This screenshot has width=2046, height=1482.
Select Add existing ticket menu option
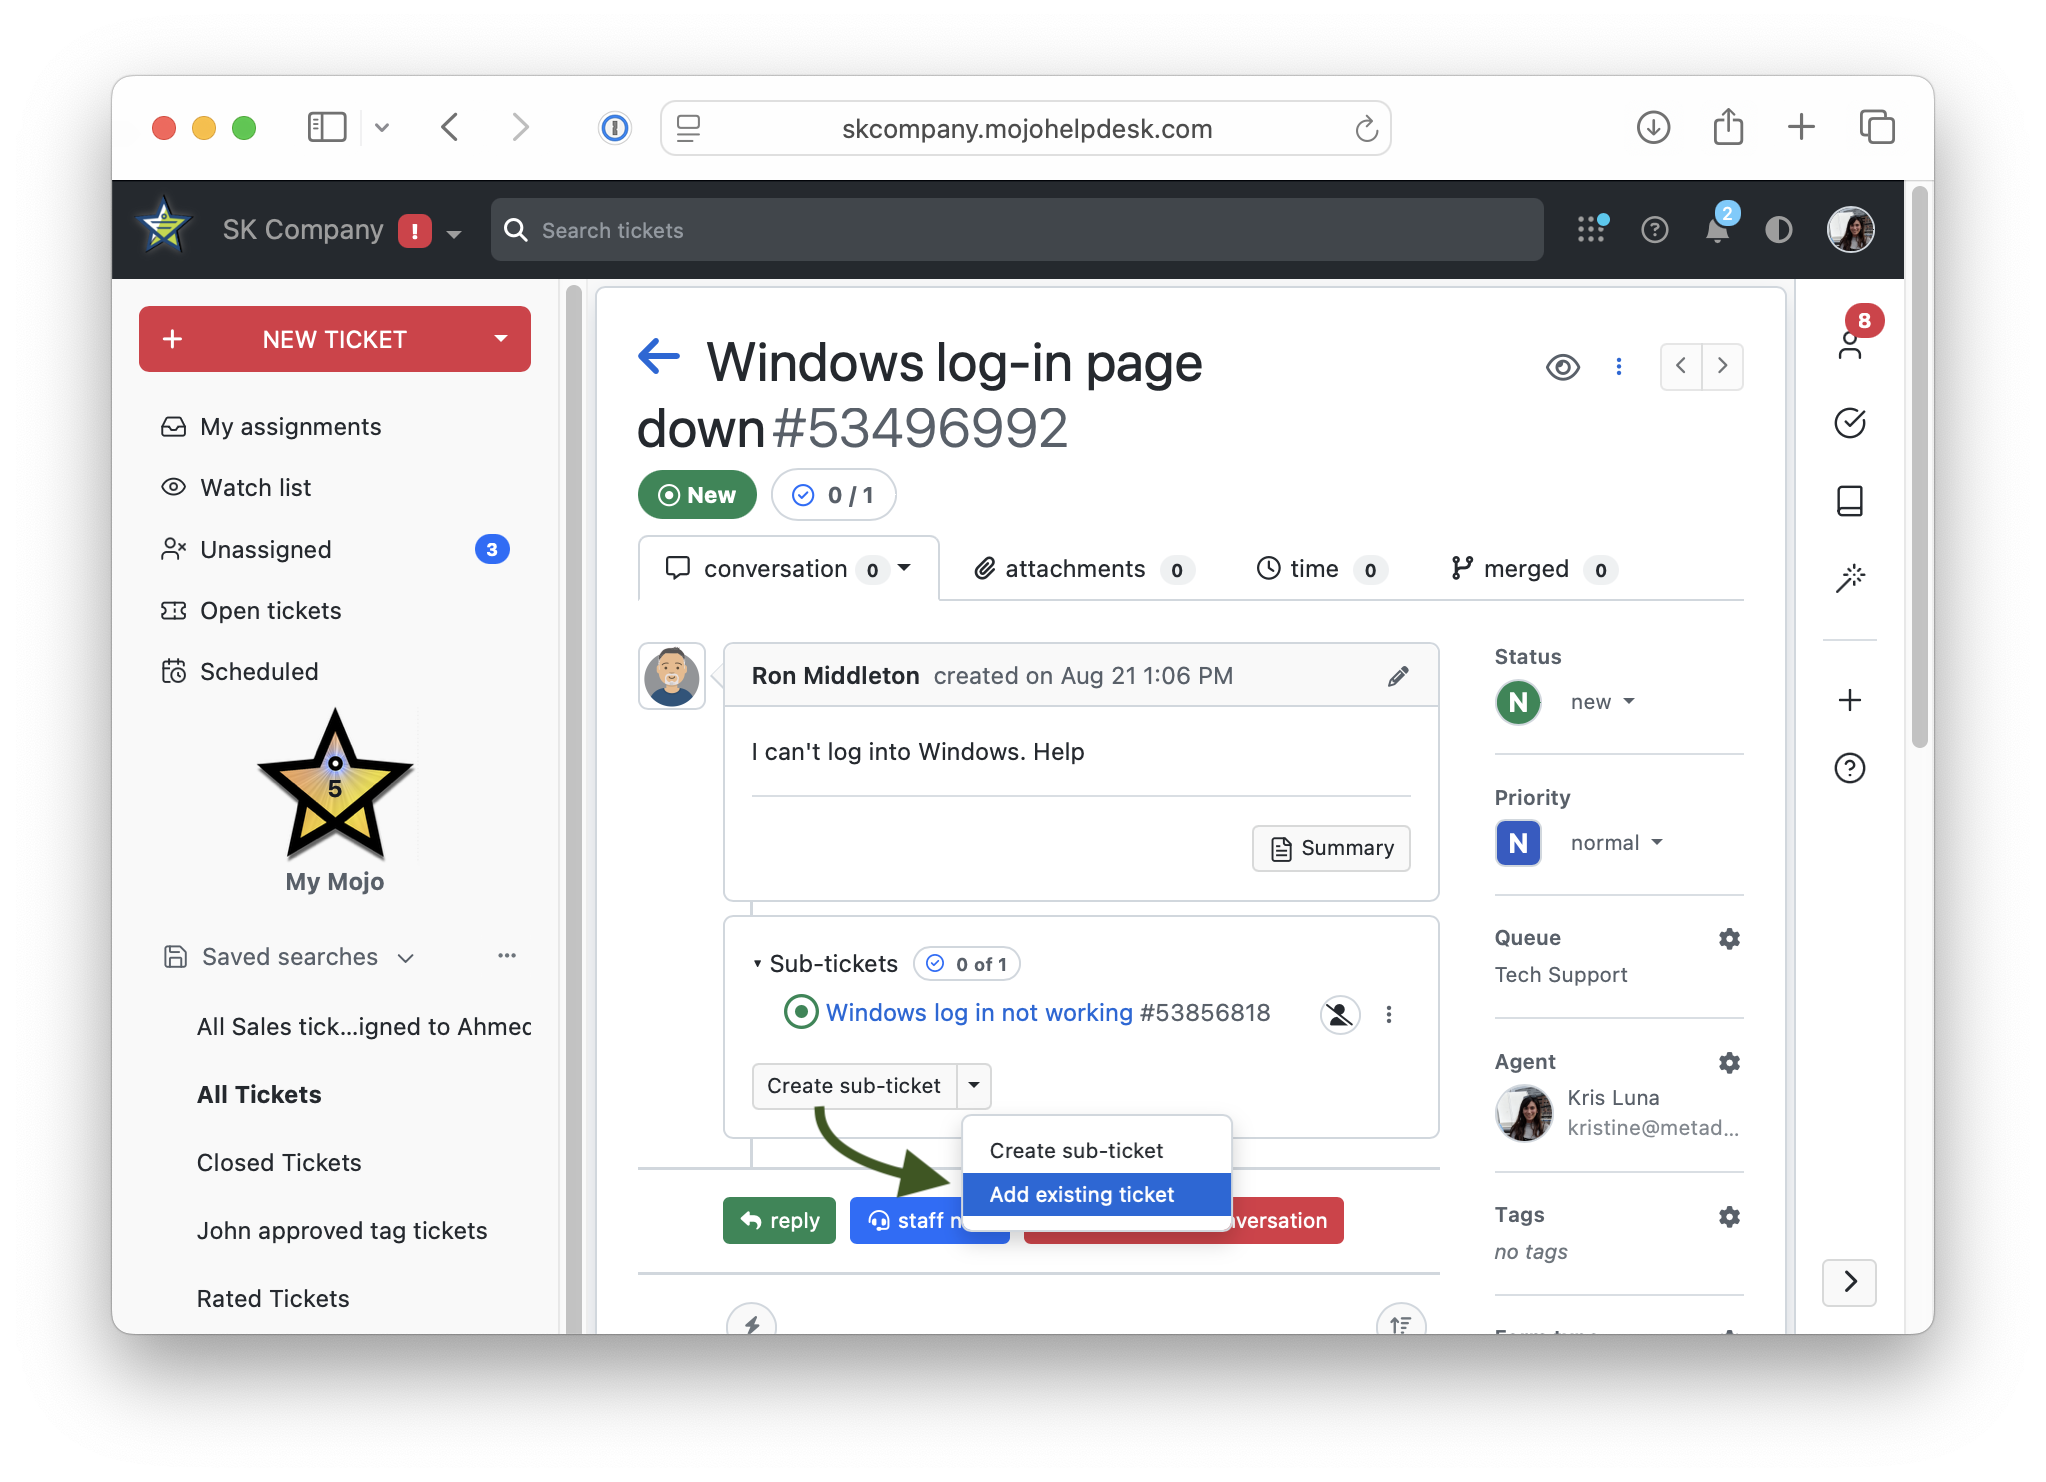(1081, 1195)
